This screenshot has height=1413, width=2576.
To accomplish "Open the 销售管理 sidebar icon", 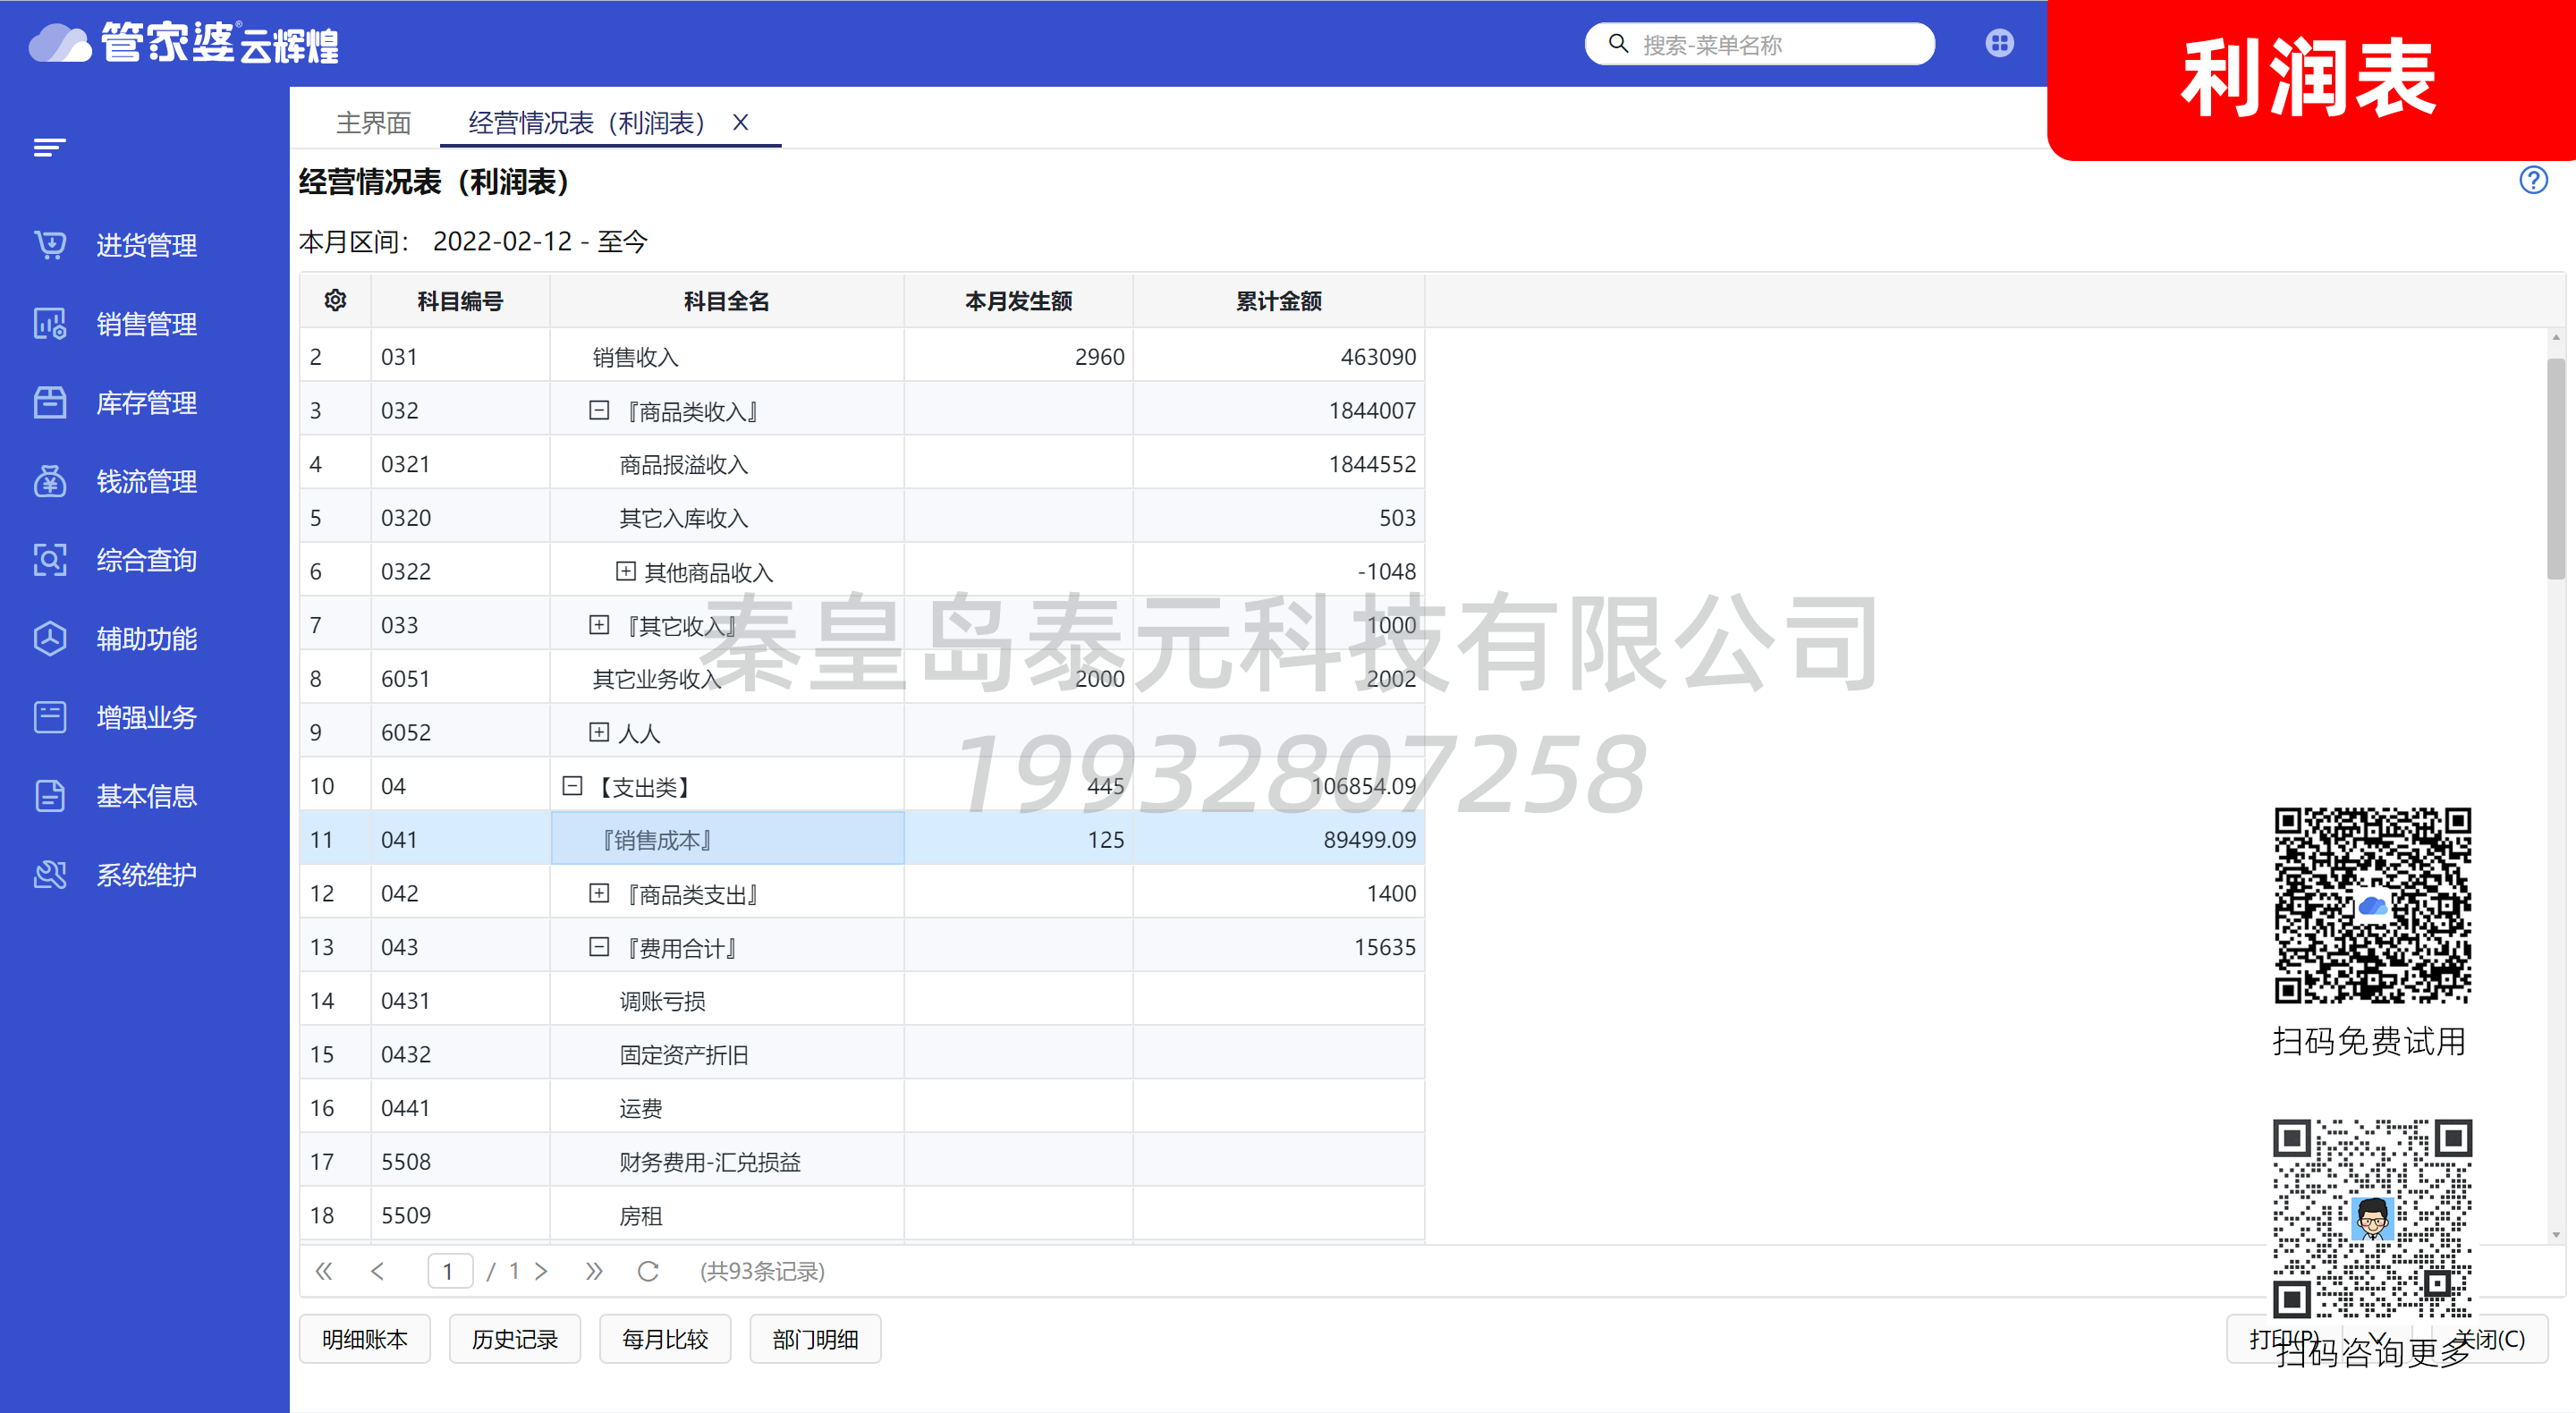I will (50, 324).
